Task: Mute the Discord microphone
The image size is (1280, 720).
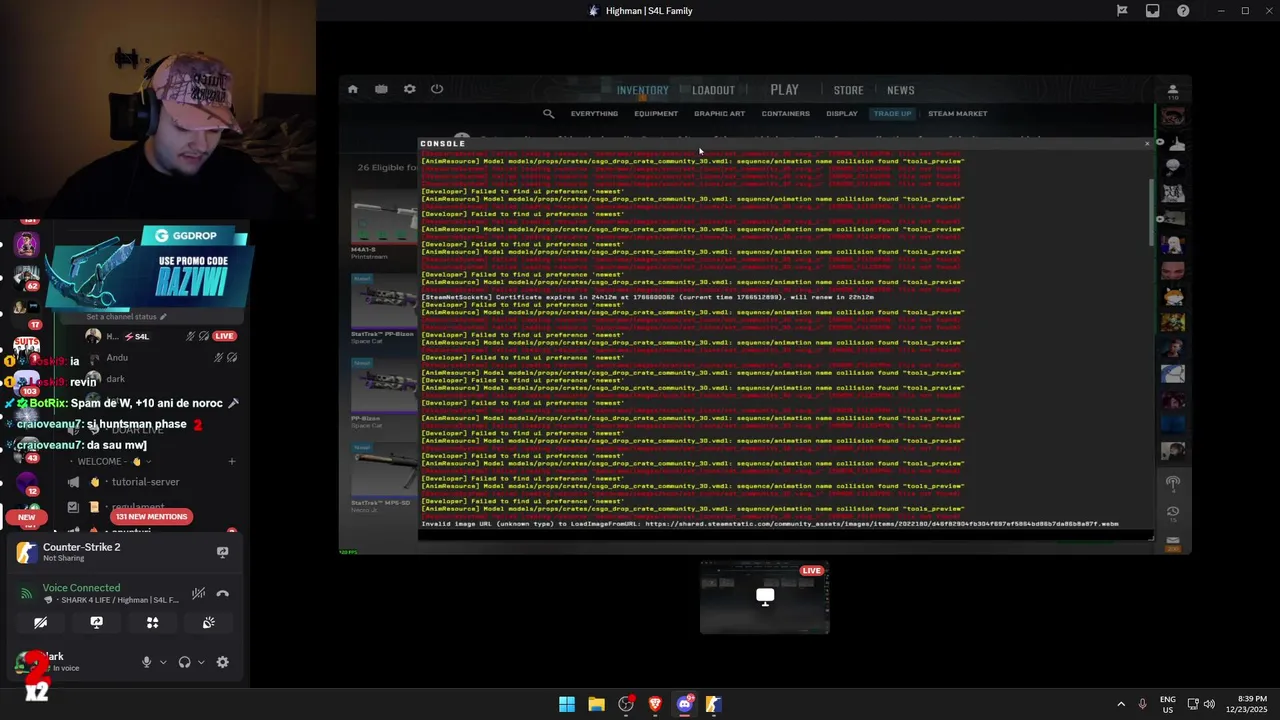Action: point(146,662)
